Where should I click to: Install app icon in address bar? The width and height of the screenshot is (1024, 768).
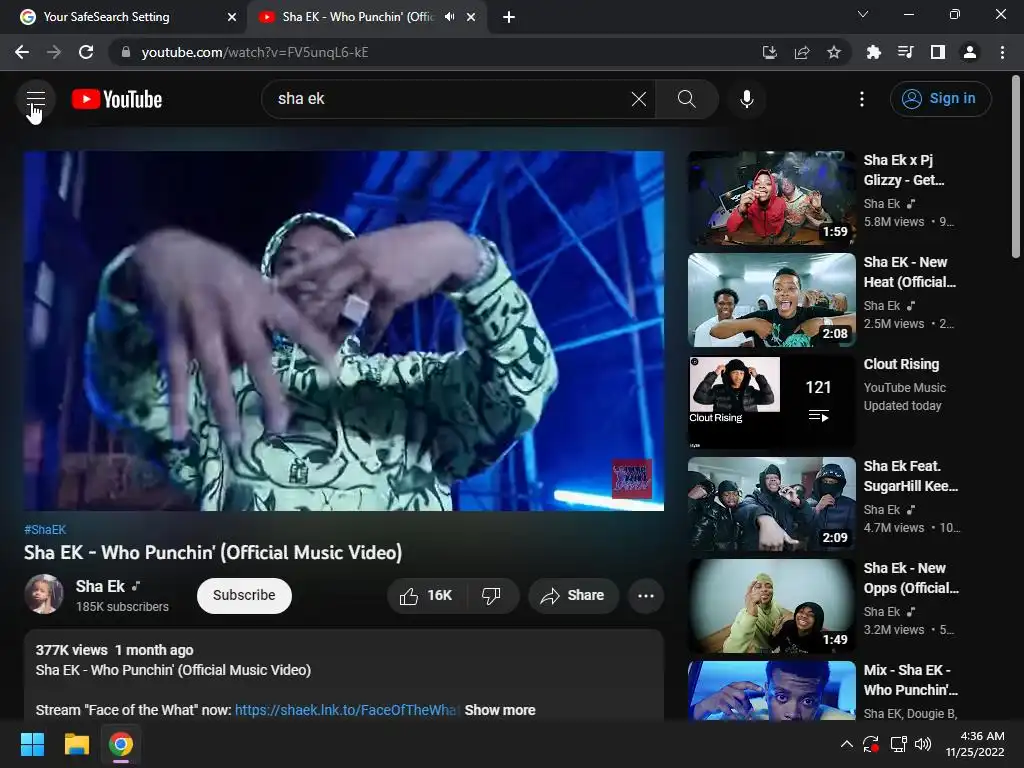pyautogui.click(x=769, y=52)
